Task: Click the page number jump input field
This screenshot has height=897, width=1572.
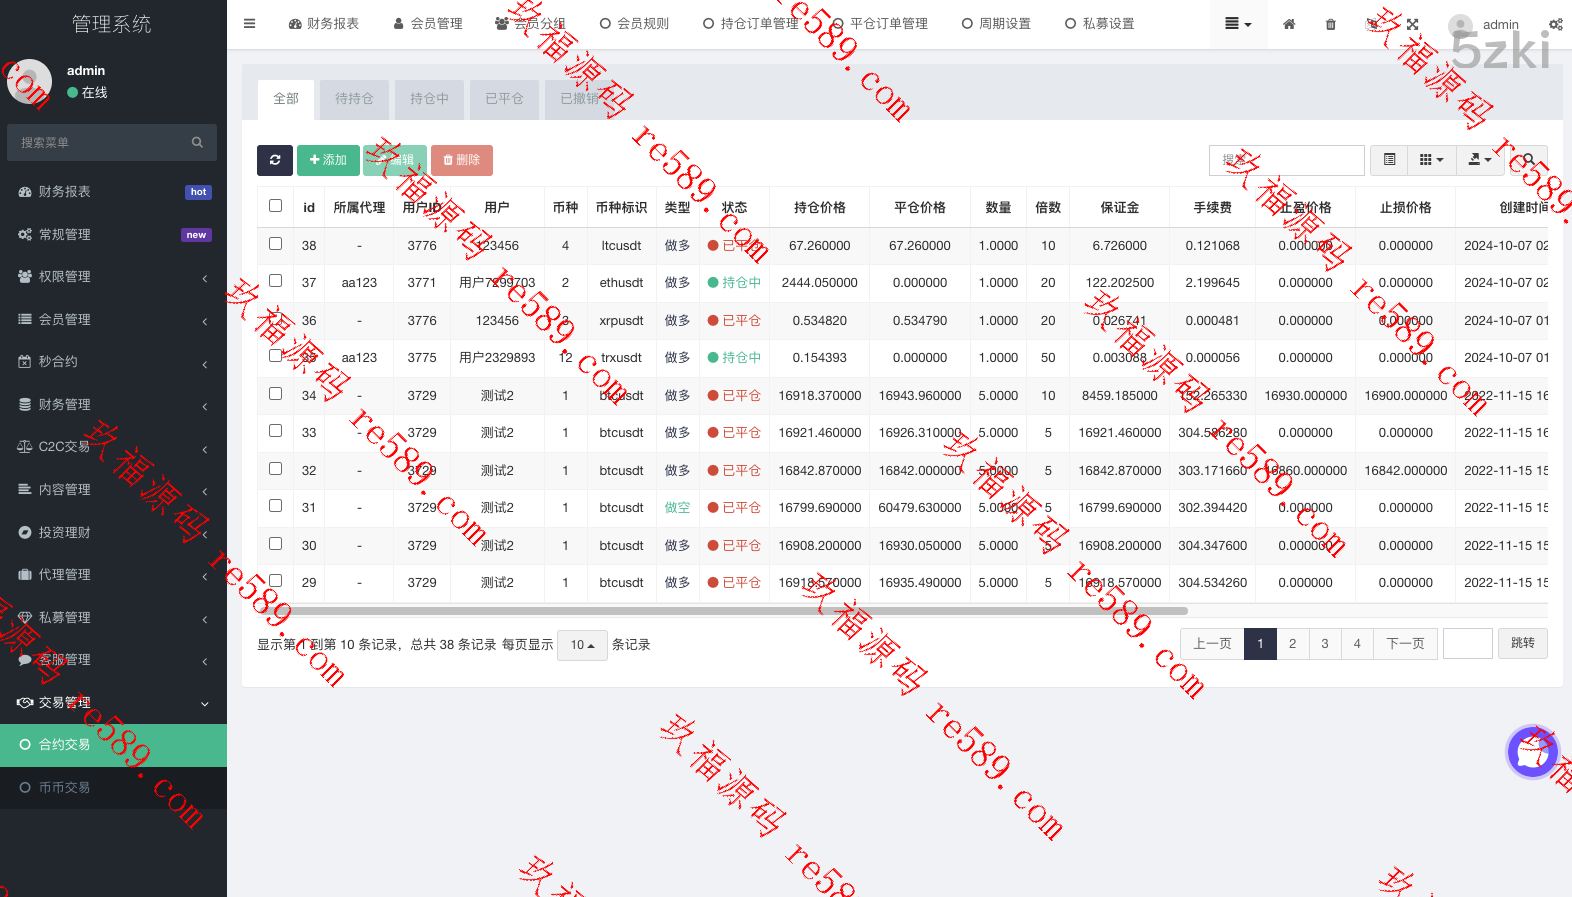Action: [1467, 644]
